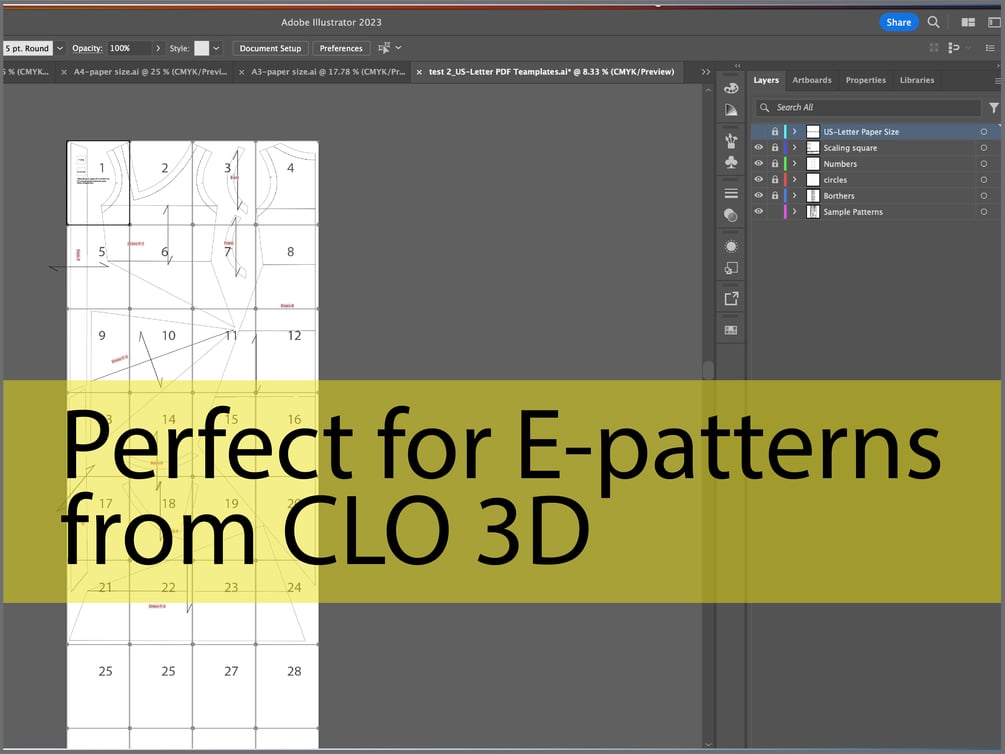This screenshot has width=1005, height=754.
Task: Expand the Sample Patterns layer chevron
Action: [795, 212]
